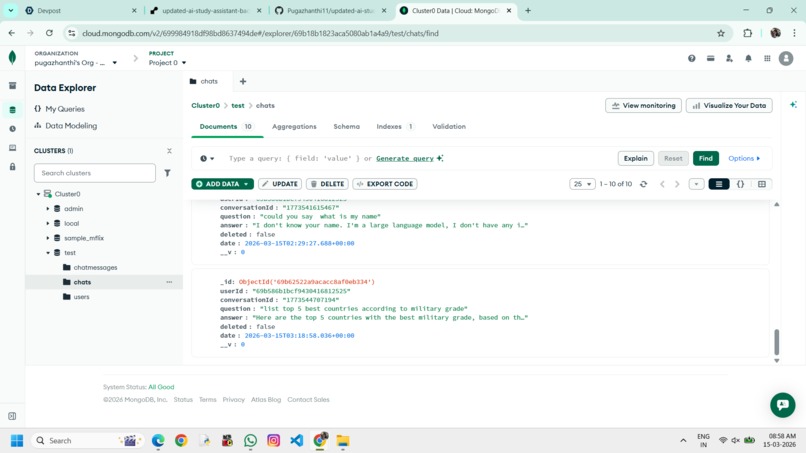This screenshot has height=453, width=806.
Task: Collapse the test database
Action: [48, 253]
